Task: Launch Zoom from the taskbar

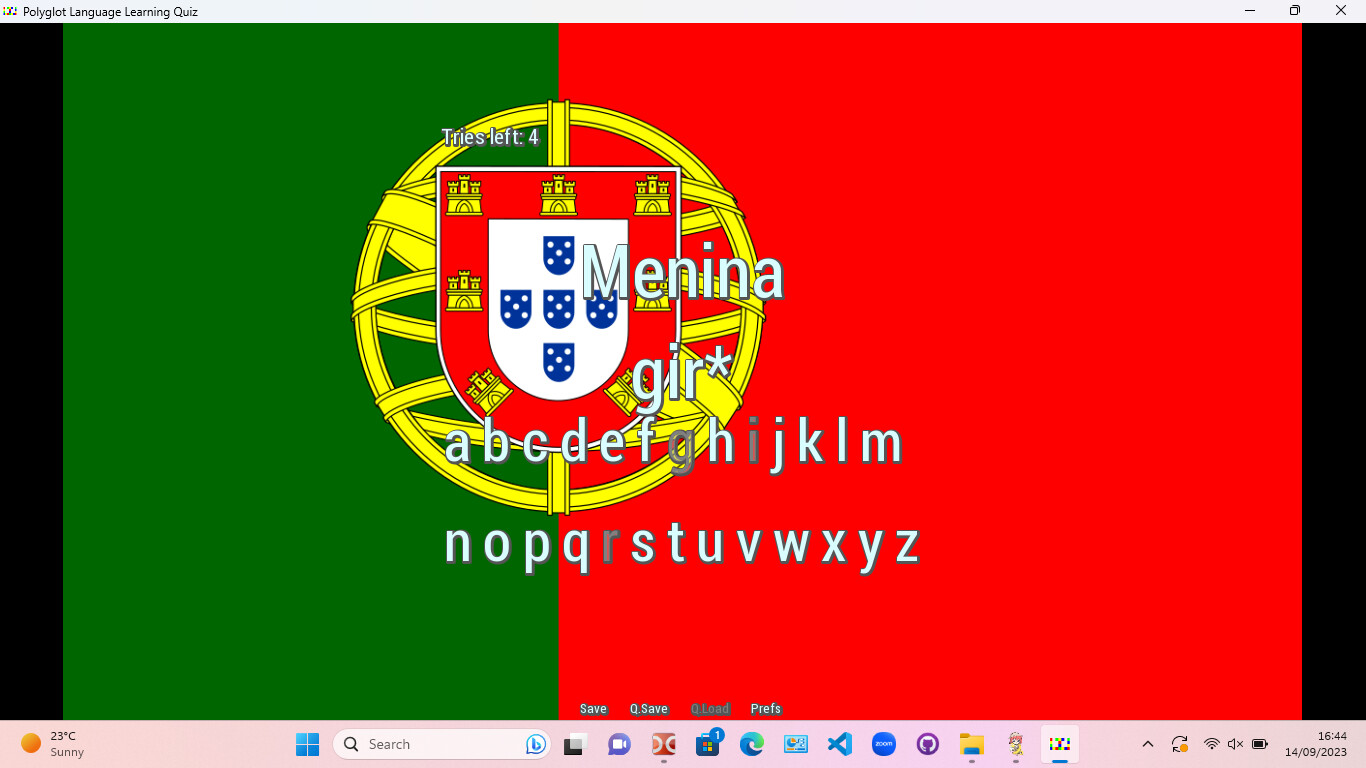Action: pos(883,744)
